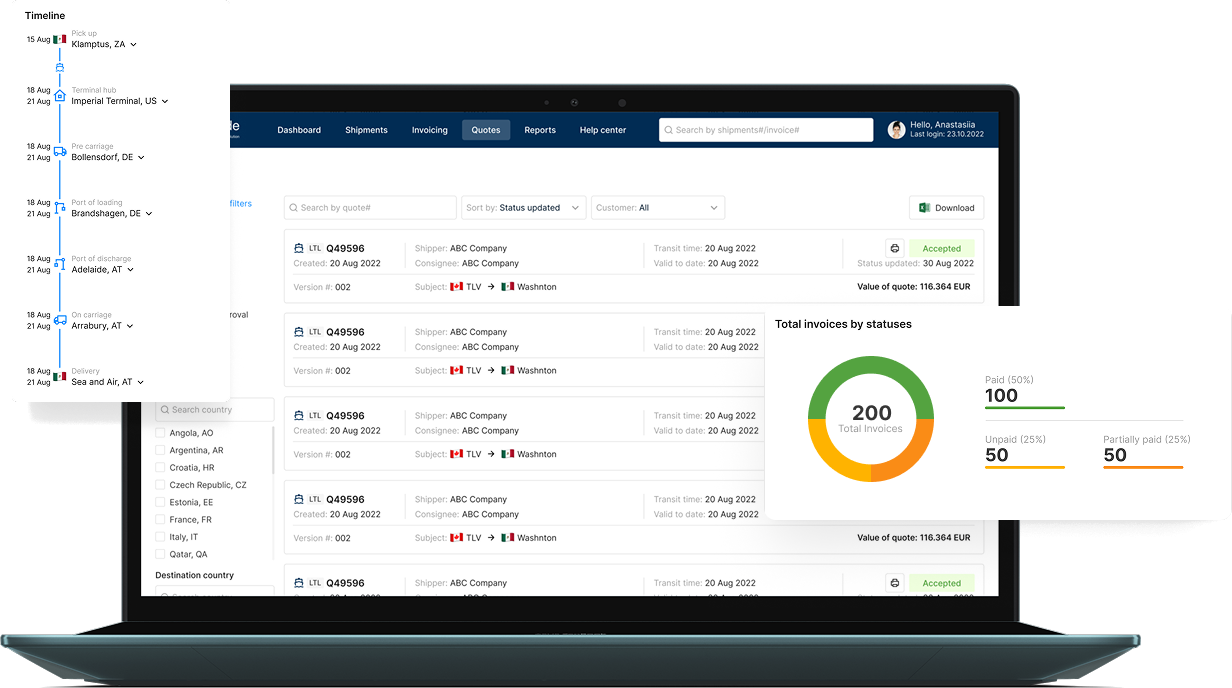Click the green Paid segment of donut chart
The height and width of the screenshot is (688, 1232).
870,365
